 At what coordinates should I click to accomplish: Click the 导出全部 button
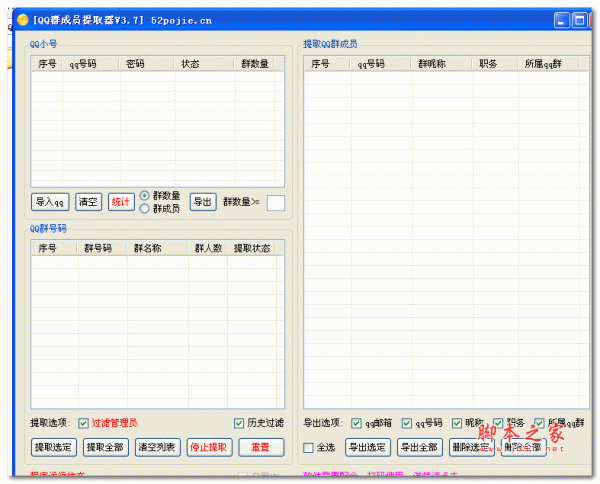pos(420,447)
